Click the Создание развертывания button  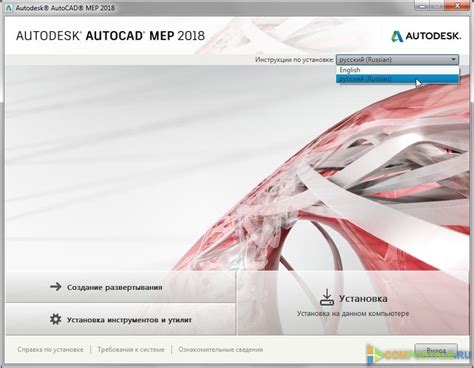[x=121, y=287]
